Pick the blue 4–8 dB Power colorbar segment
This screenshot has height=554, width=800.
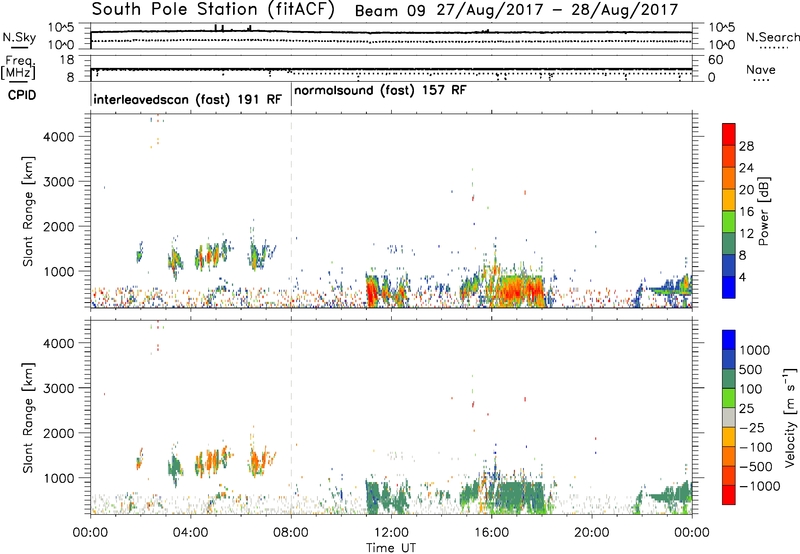point(729,266)
